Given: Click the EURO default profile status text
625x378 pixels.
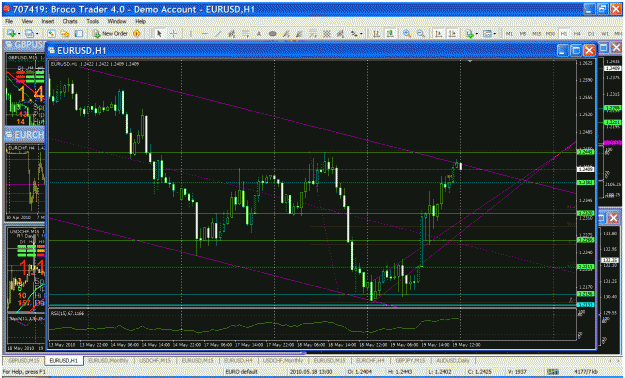Looking at the screenshot, I should (x=243, y=372).
